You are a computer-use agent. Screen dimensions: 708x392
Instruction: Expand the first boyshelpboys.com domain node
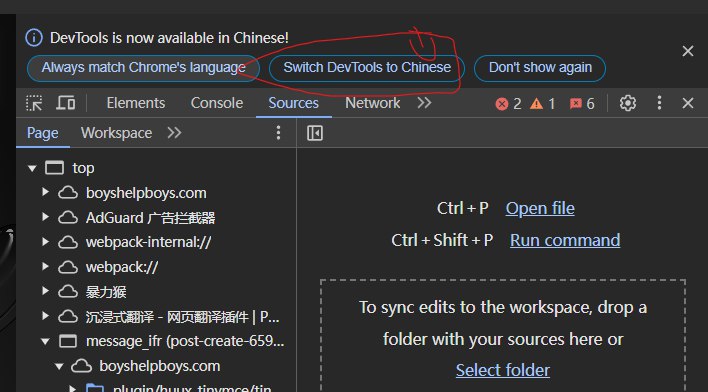click(45, 192)
